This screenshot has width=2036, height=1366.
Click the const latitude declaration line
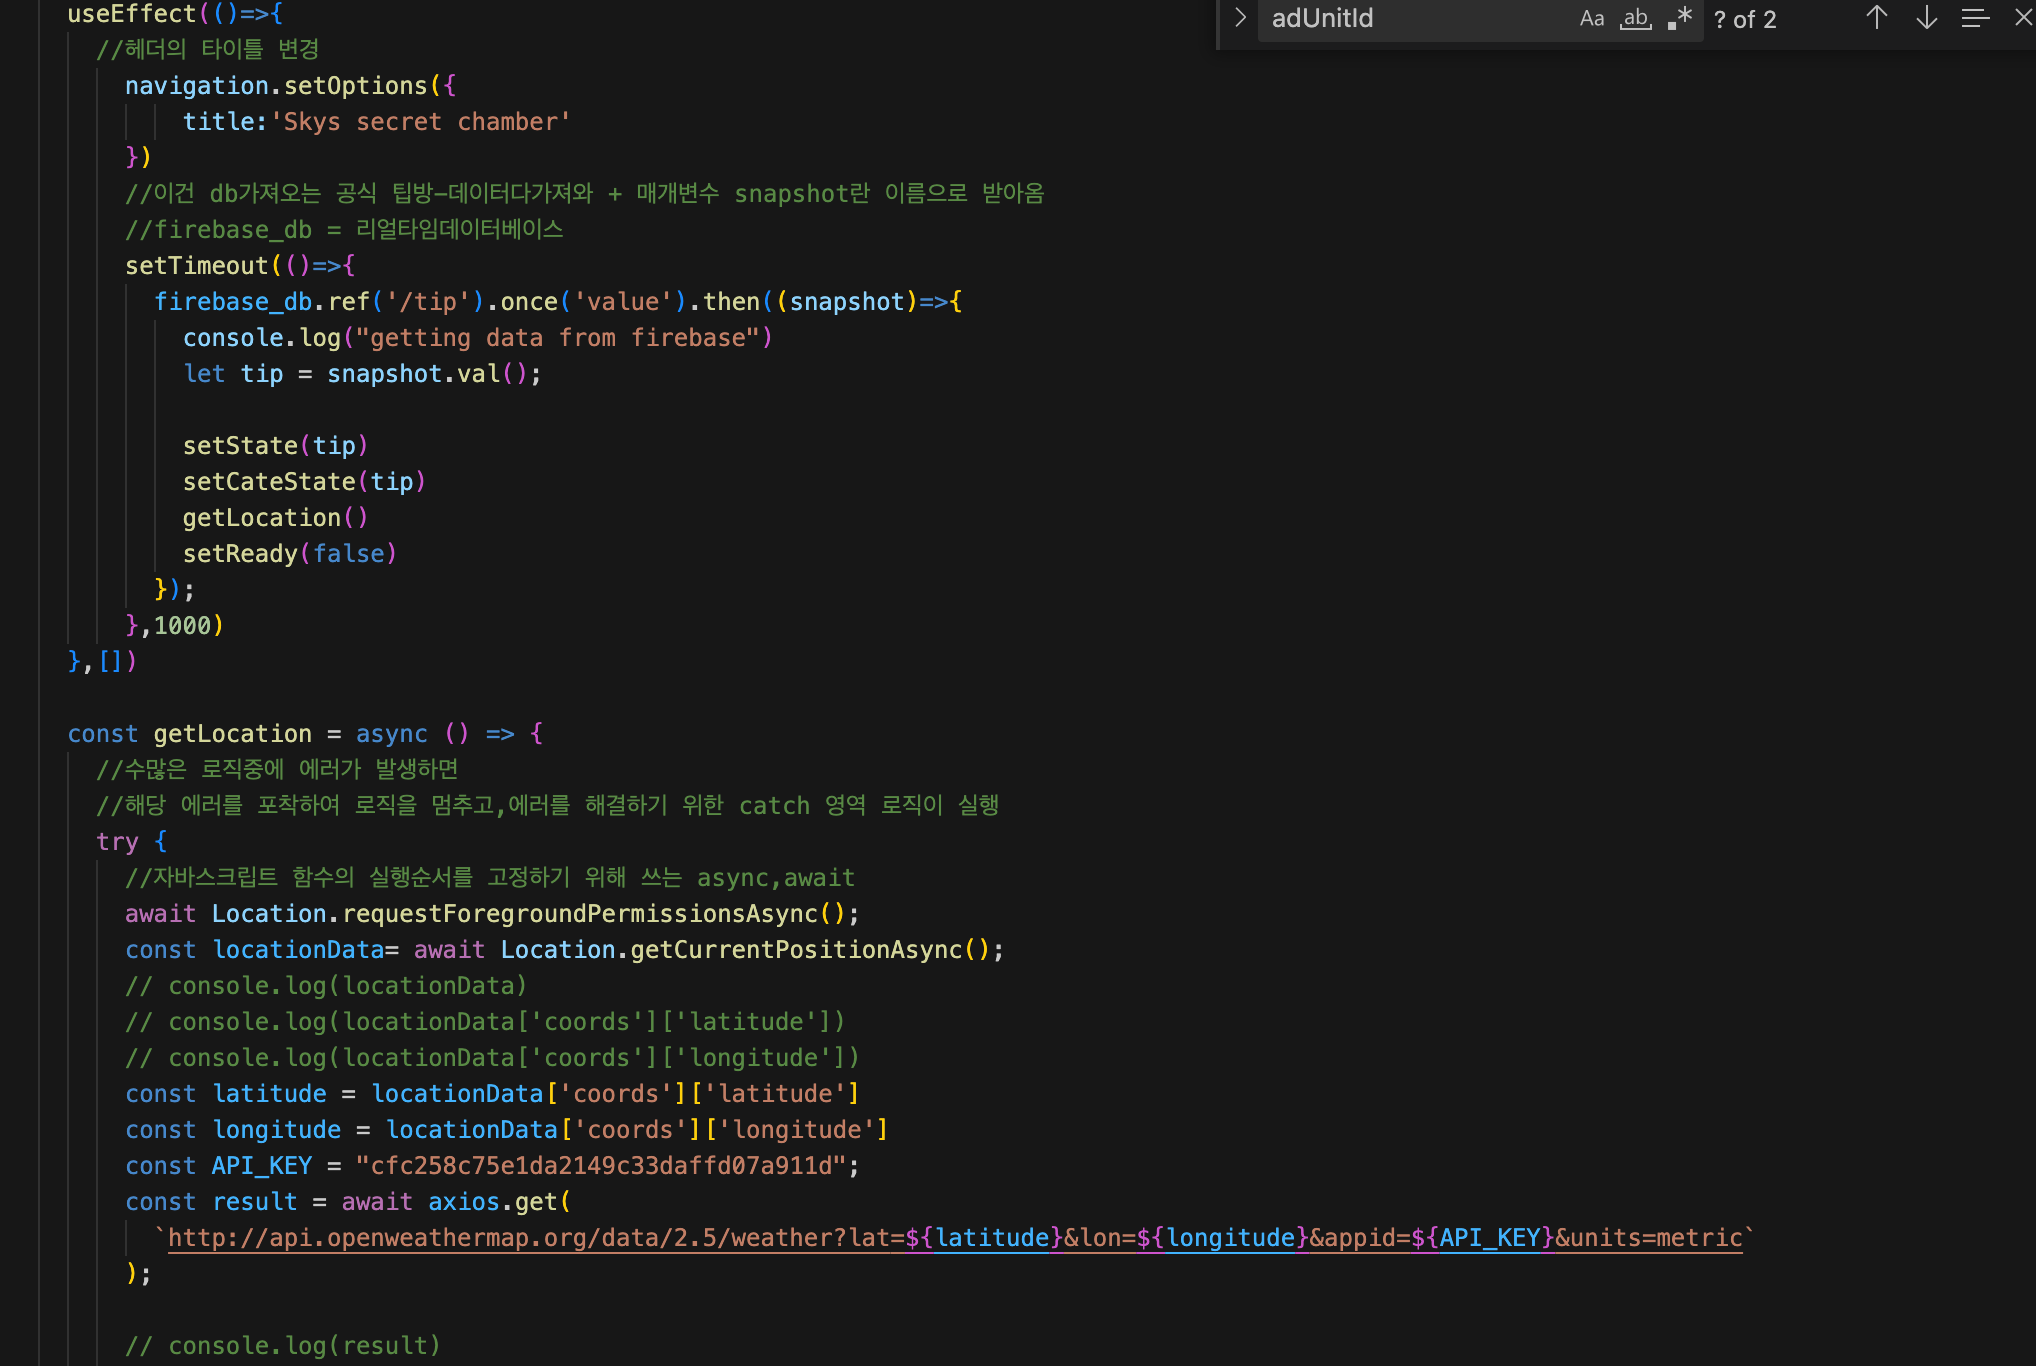492,1094
